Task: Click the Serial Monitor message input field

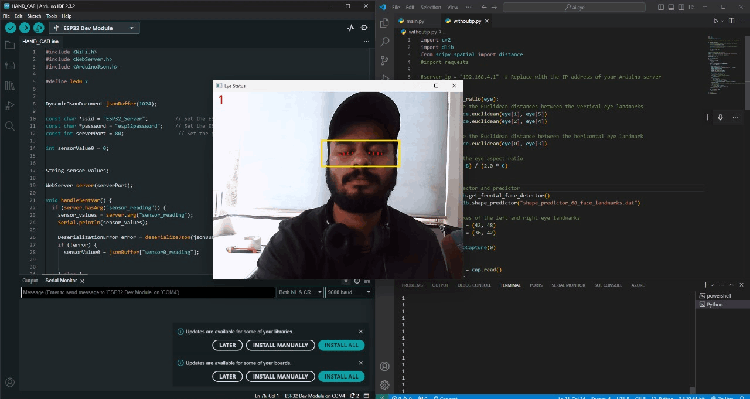Action: [148, 292]
